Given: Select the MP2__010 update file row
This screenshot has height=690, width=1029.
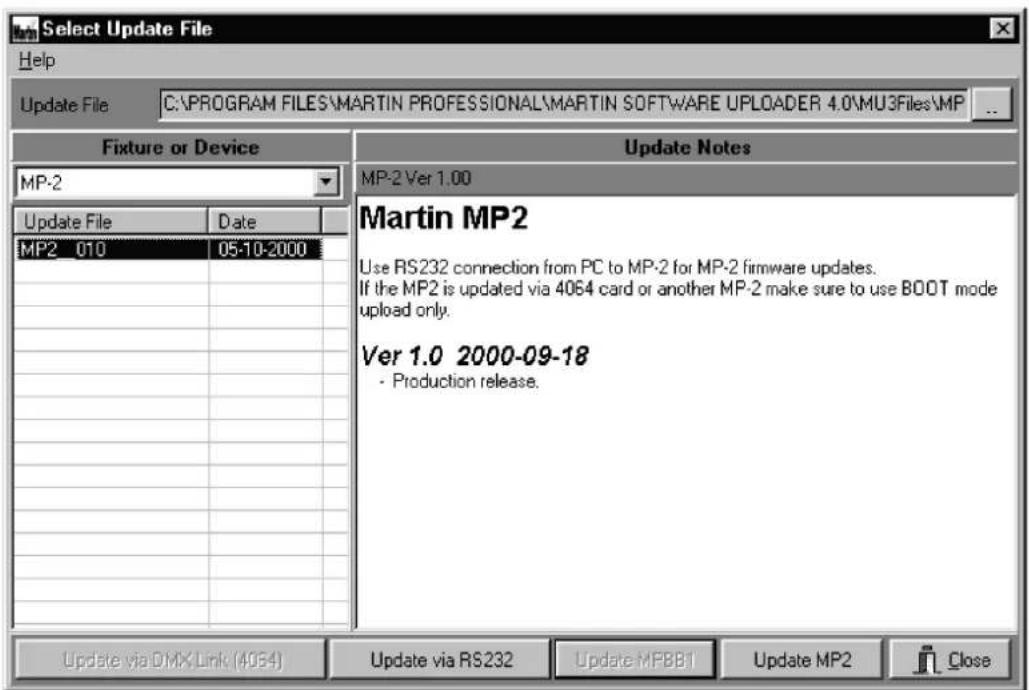Looking at the screenshot, I should coord(169,249).
